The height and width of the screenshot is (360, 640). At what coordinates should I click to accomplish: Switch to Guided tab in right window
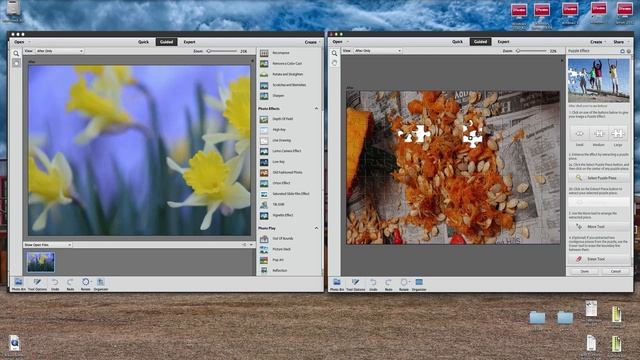480,42
